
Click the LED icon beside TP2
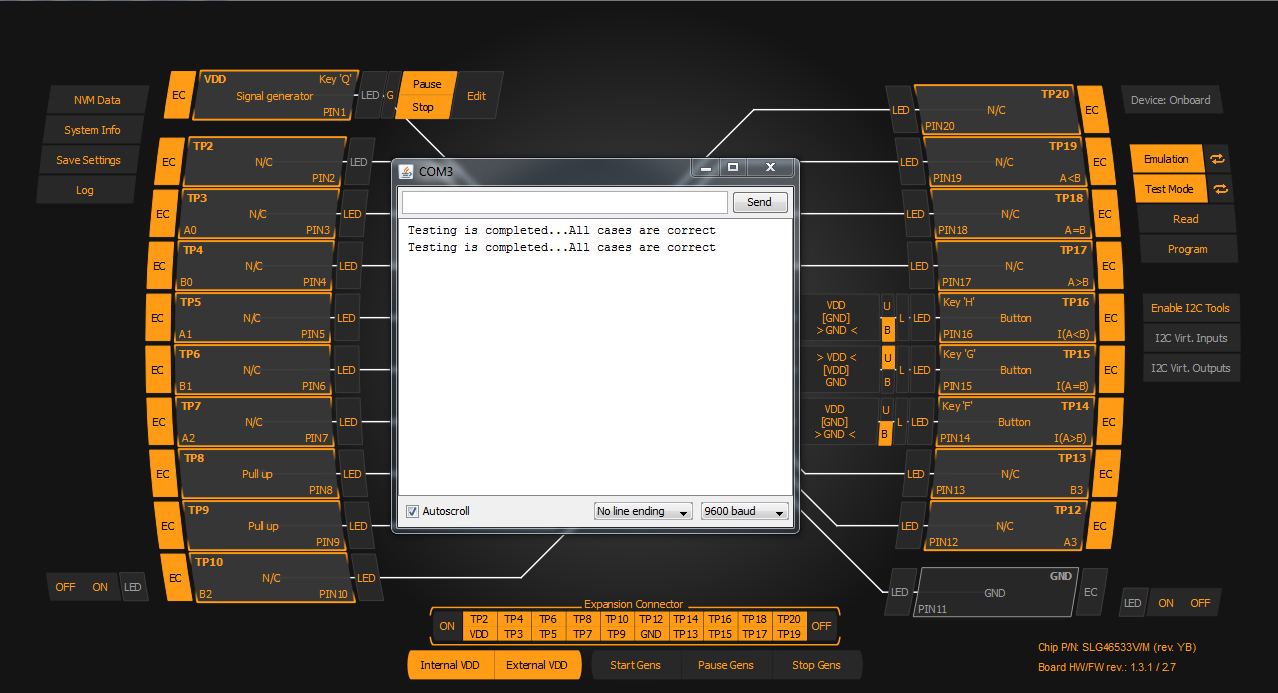click(358, 162)
